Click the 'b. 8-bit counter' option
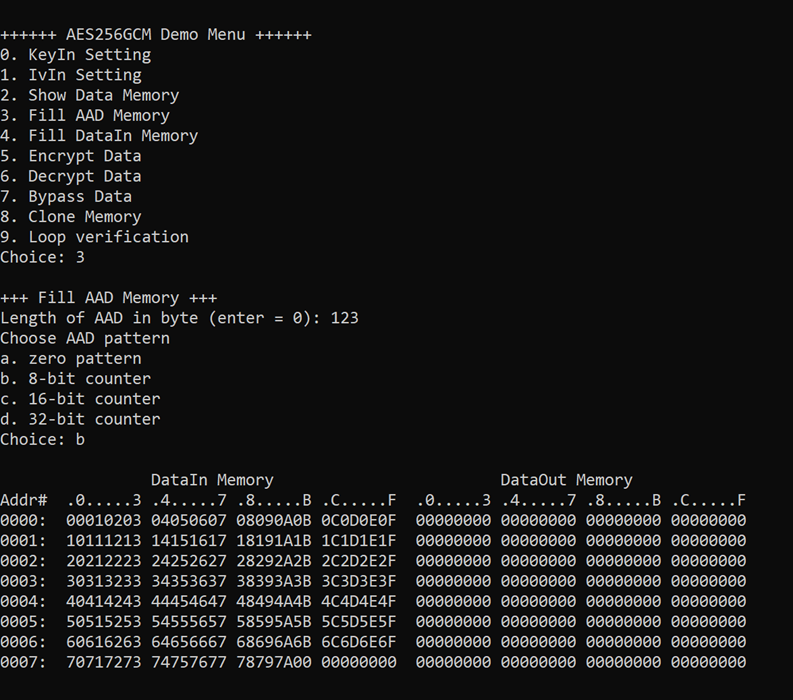This screenshot has height=700, width=793. [x=75, y=378]
